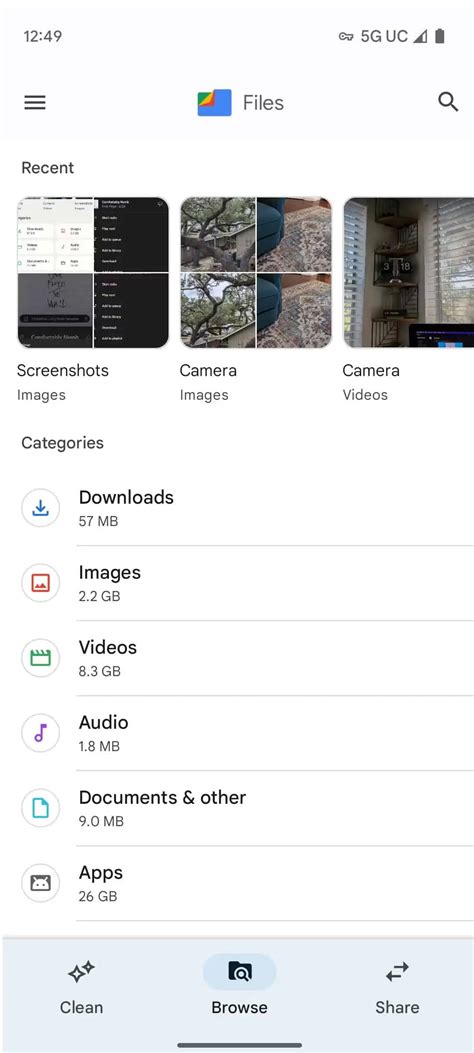The height and width of the screenshot is (1053, 474).
Task: Tap the search magnifier icon
Action: (448, 102)
